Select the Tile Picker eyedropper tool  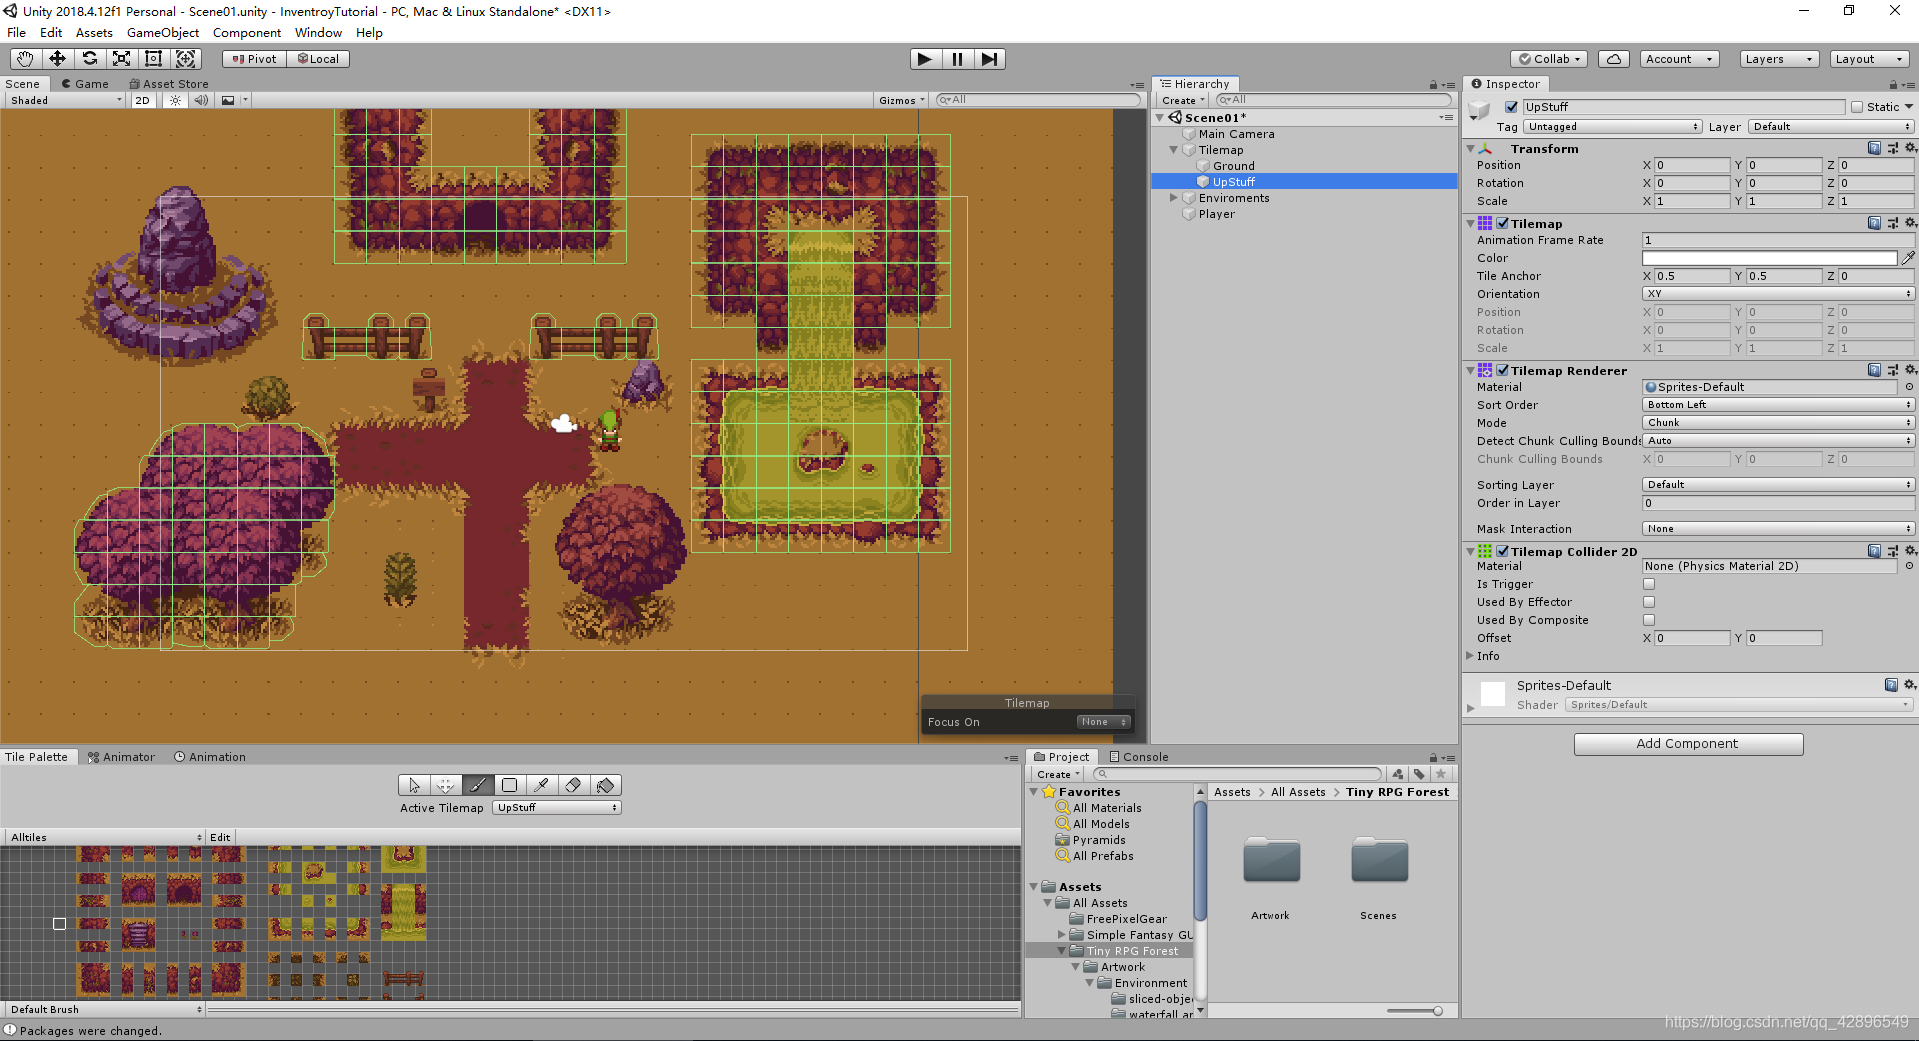pos(542,785)
